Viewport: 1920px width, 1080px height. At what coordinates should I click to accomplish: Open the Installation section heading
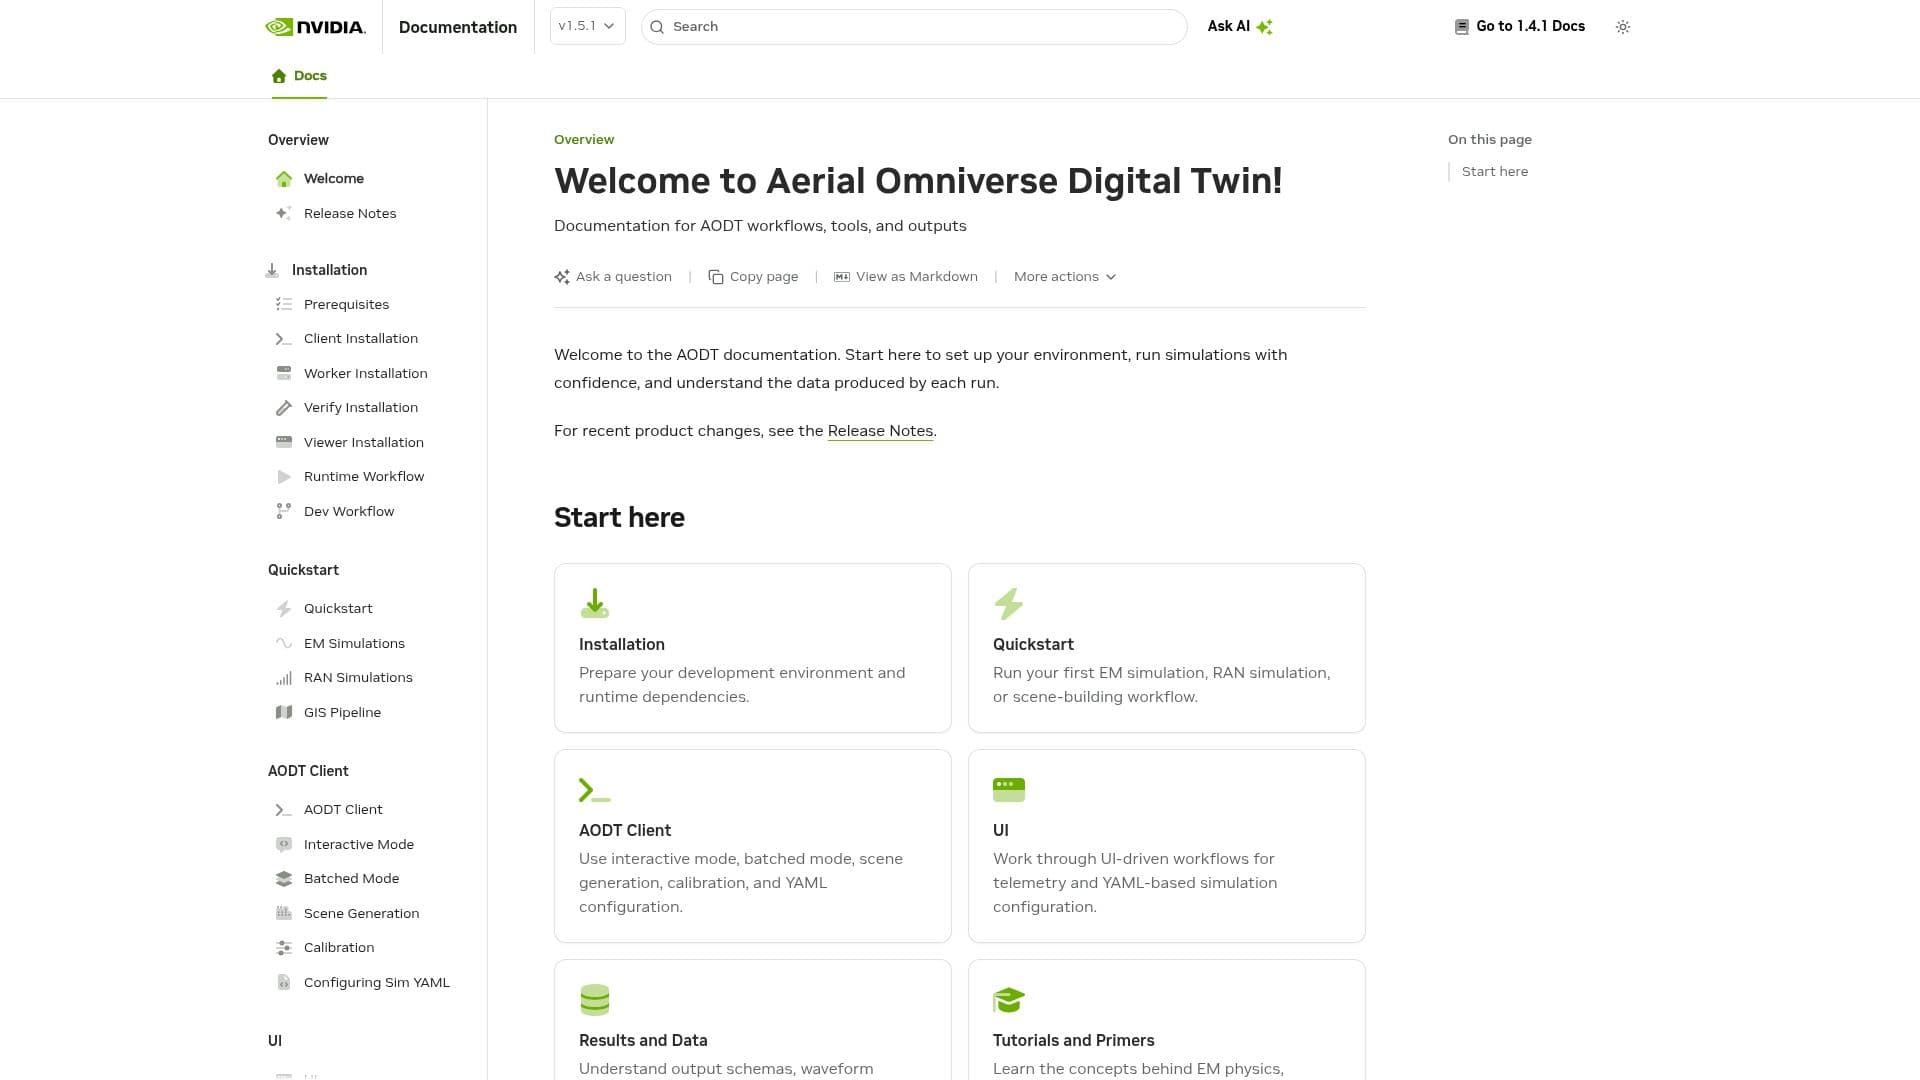[x=329, y=270]
